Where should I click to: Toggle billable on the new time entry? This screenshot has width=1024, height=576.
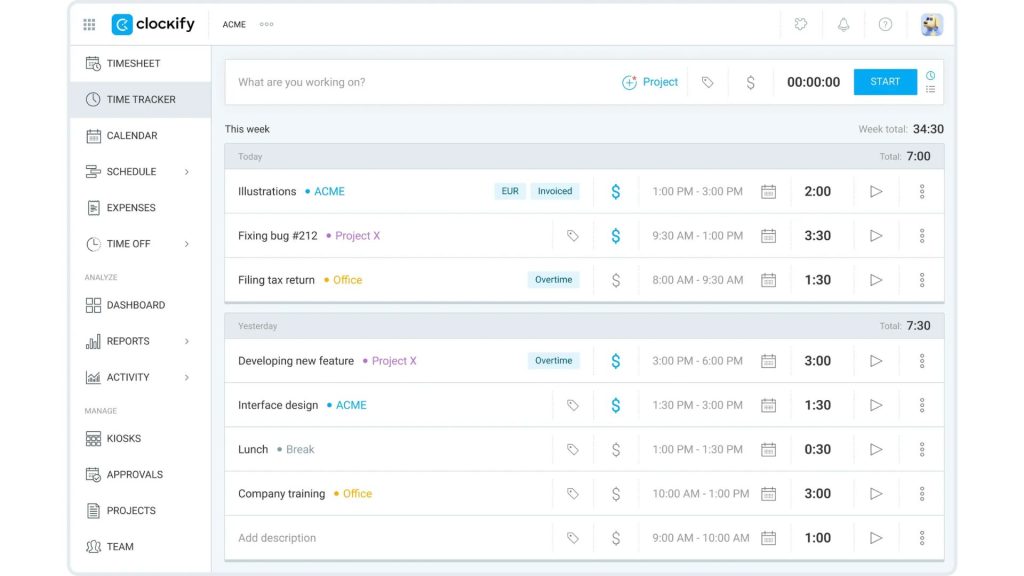(x=750, y=82)
